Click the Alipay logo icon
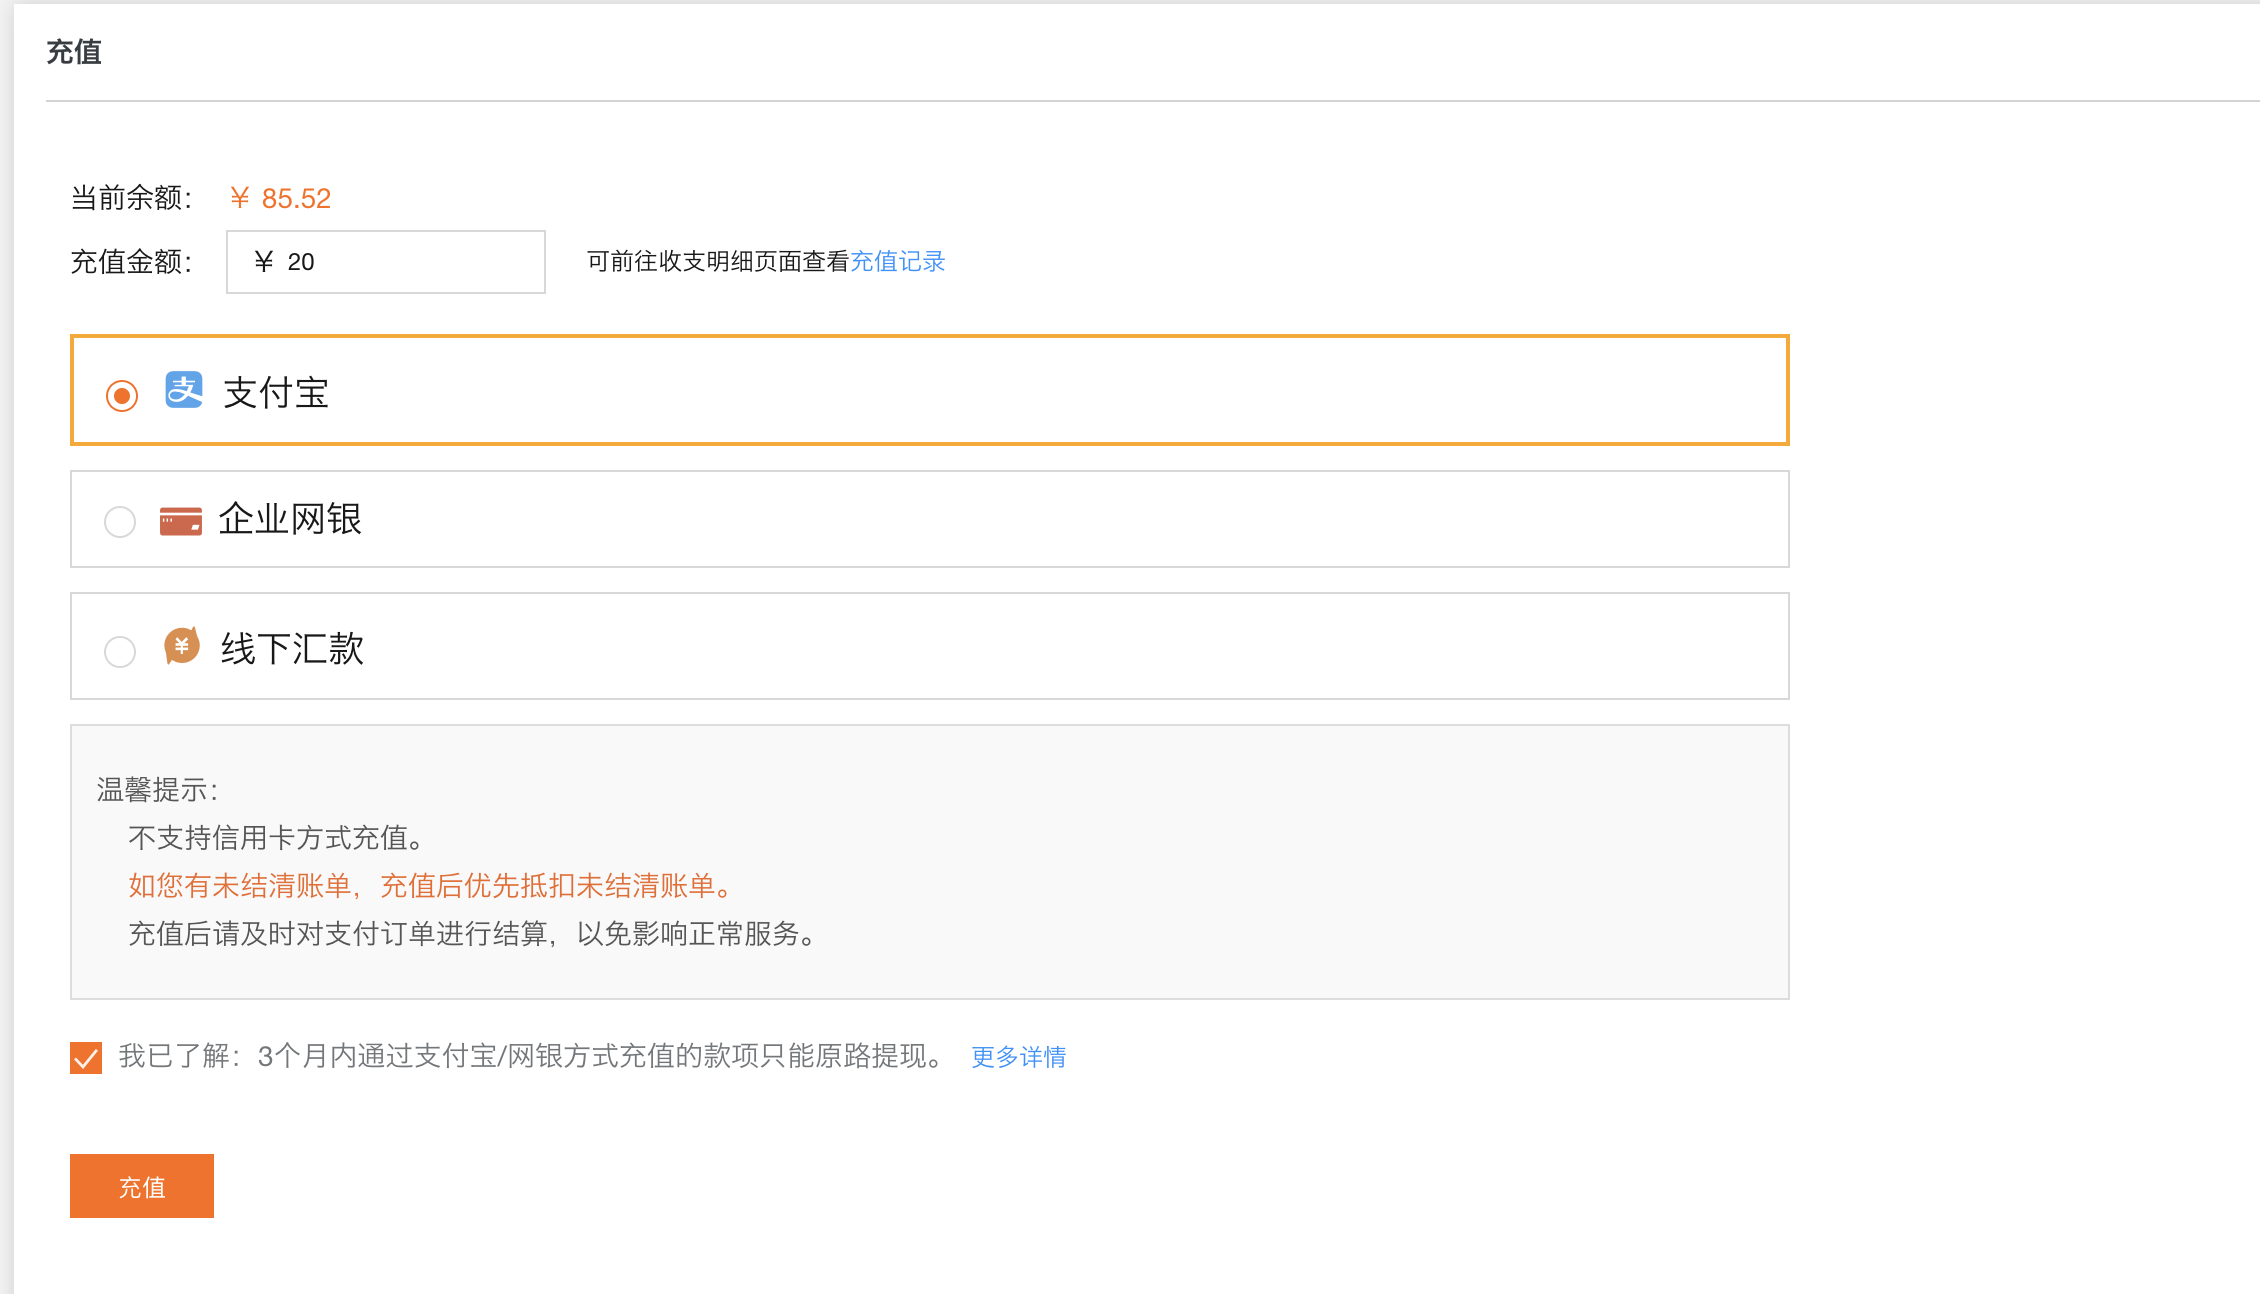The width and height of the screenshot is (2260, 1294). 184,391
